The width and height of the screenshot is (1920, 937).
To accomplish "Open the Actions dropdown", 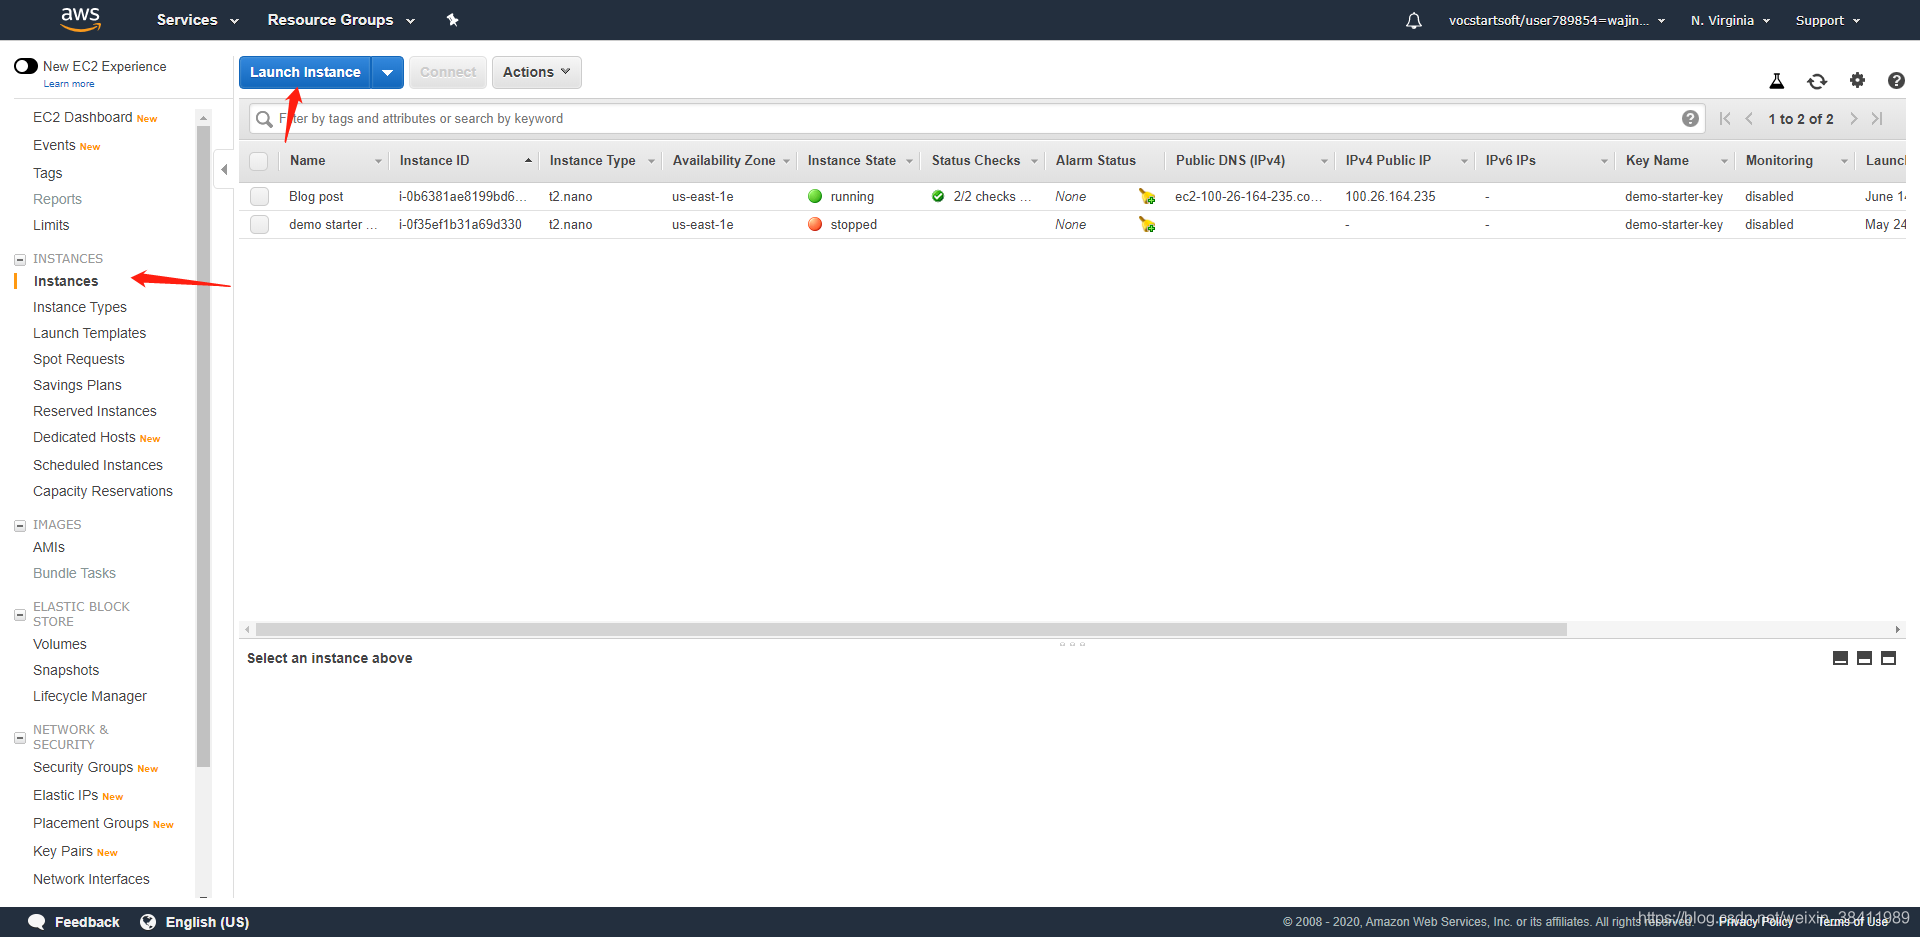I will coord(537,72).
